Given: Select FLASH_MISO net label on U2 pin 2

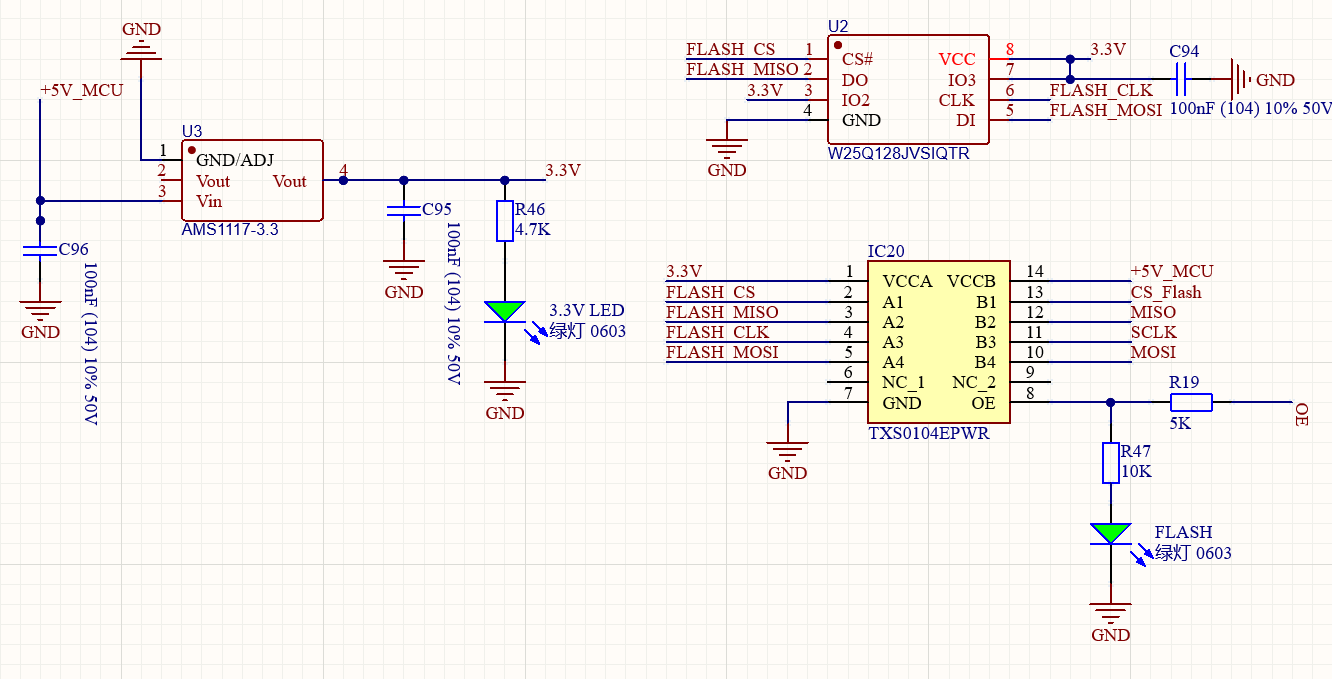Looking at the screenshot, I should pyautogui.click(x=743, y=69).
